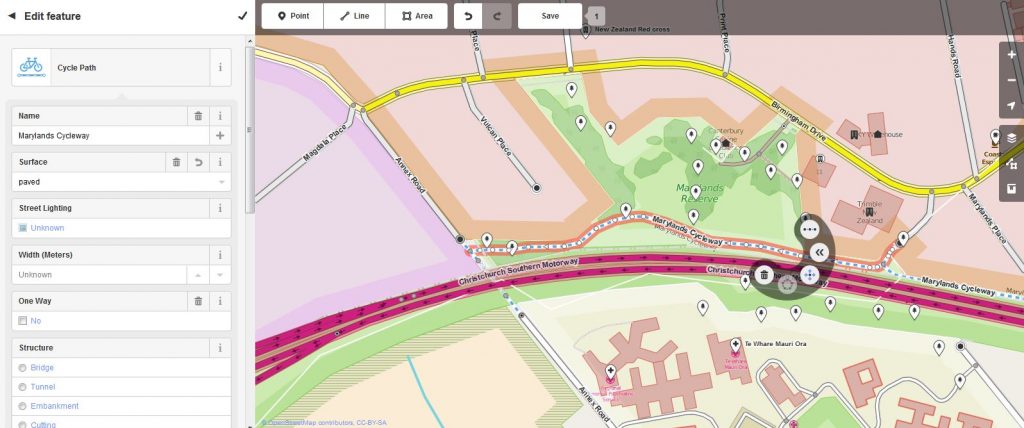Add a multilingual name with the plus icon
This screenshot has height=428, width=1024.
click(x=220, y=136)
